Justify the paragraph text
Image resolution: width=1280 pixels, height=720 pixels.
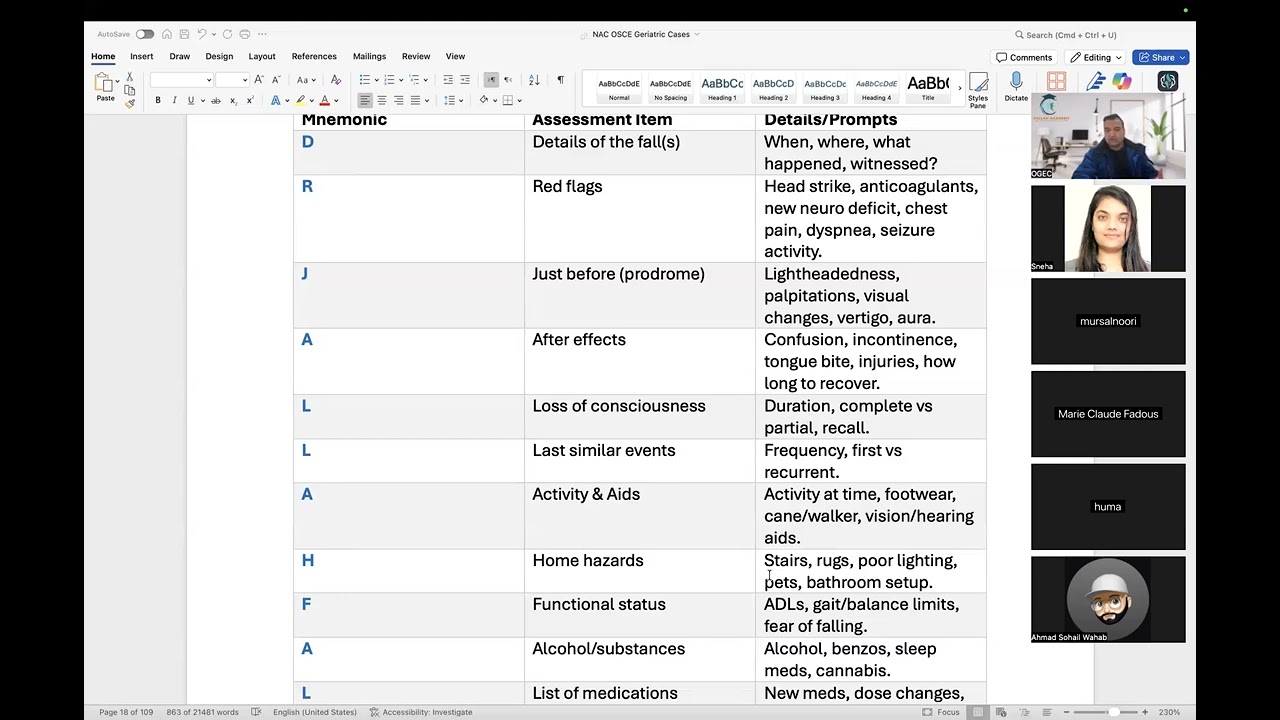(x=415, y=100)
